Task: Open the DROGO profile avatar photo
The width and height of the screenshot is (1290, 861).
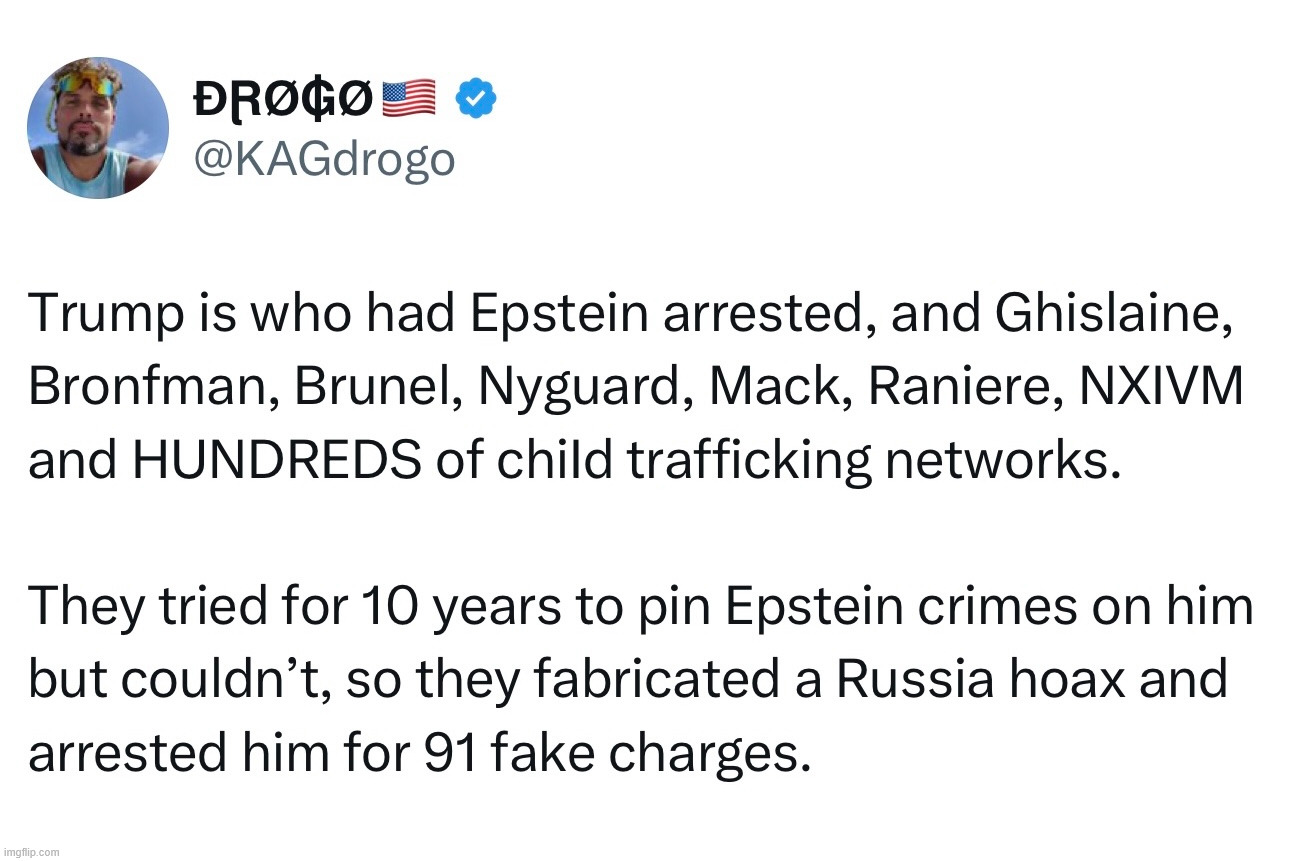Action: tap(98, 127)
